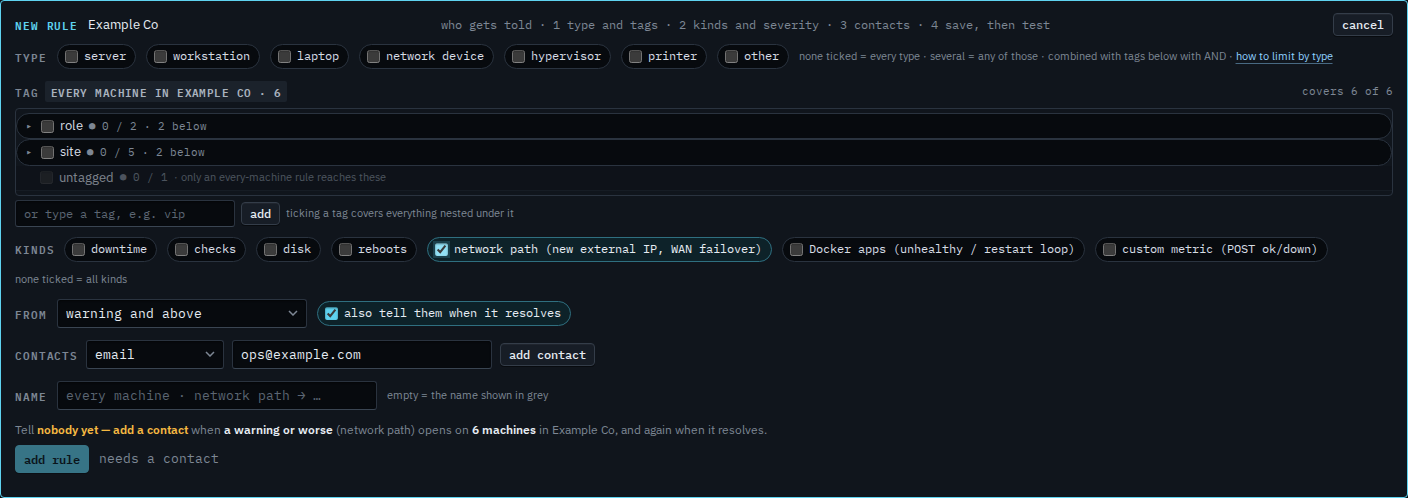Tick the workstation type checkbox
This screenshot has width=1408, height=498.
160,57
